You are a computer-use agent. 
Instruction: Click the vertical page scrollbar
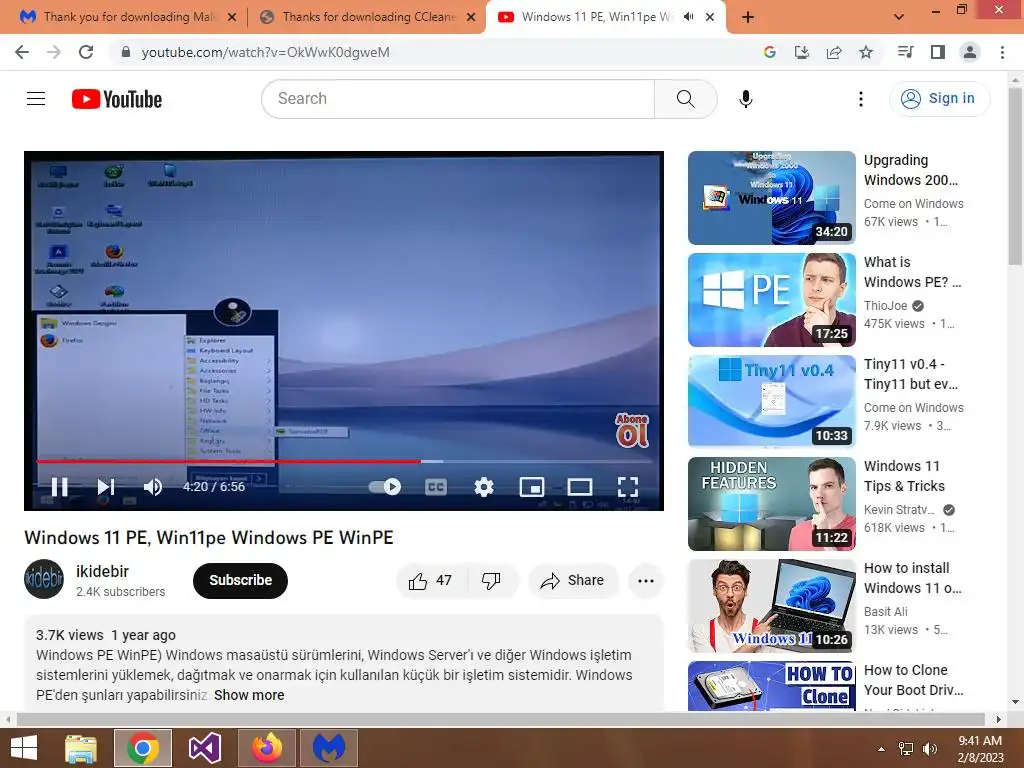tap(1015, 176)
